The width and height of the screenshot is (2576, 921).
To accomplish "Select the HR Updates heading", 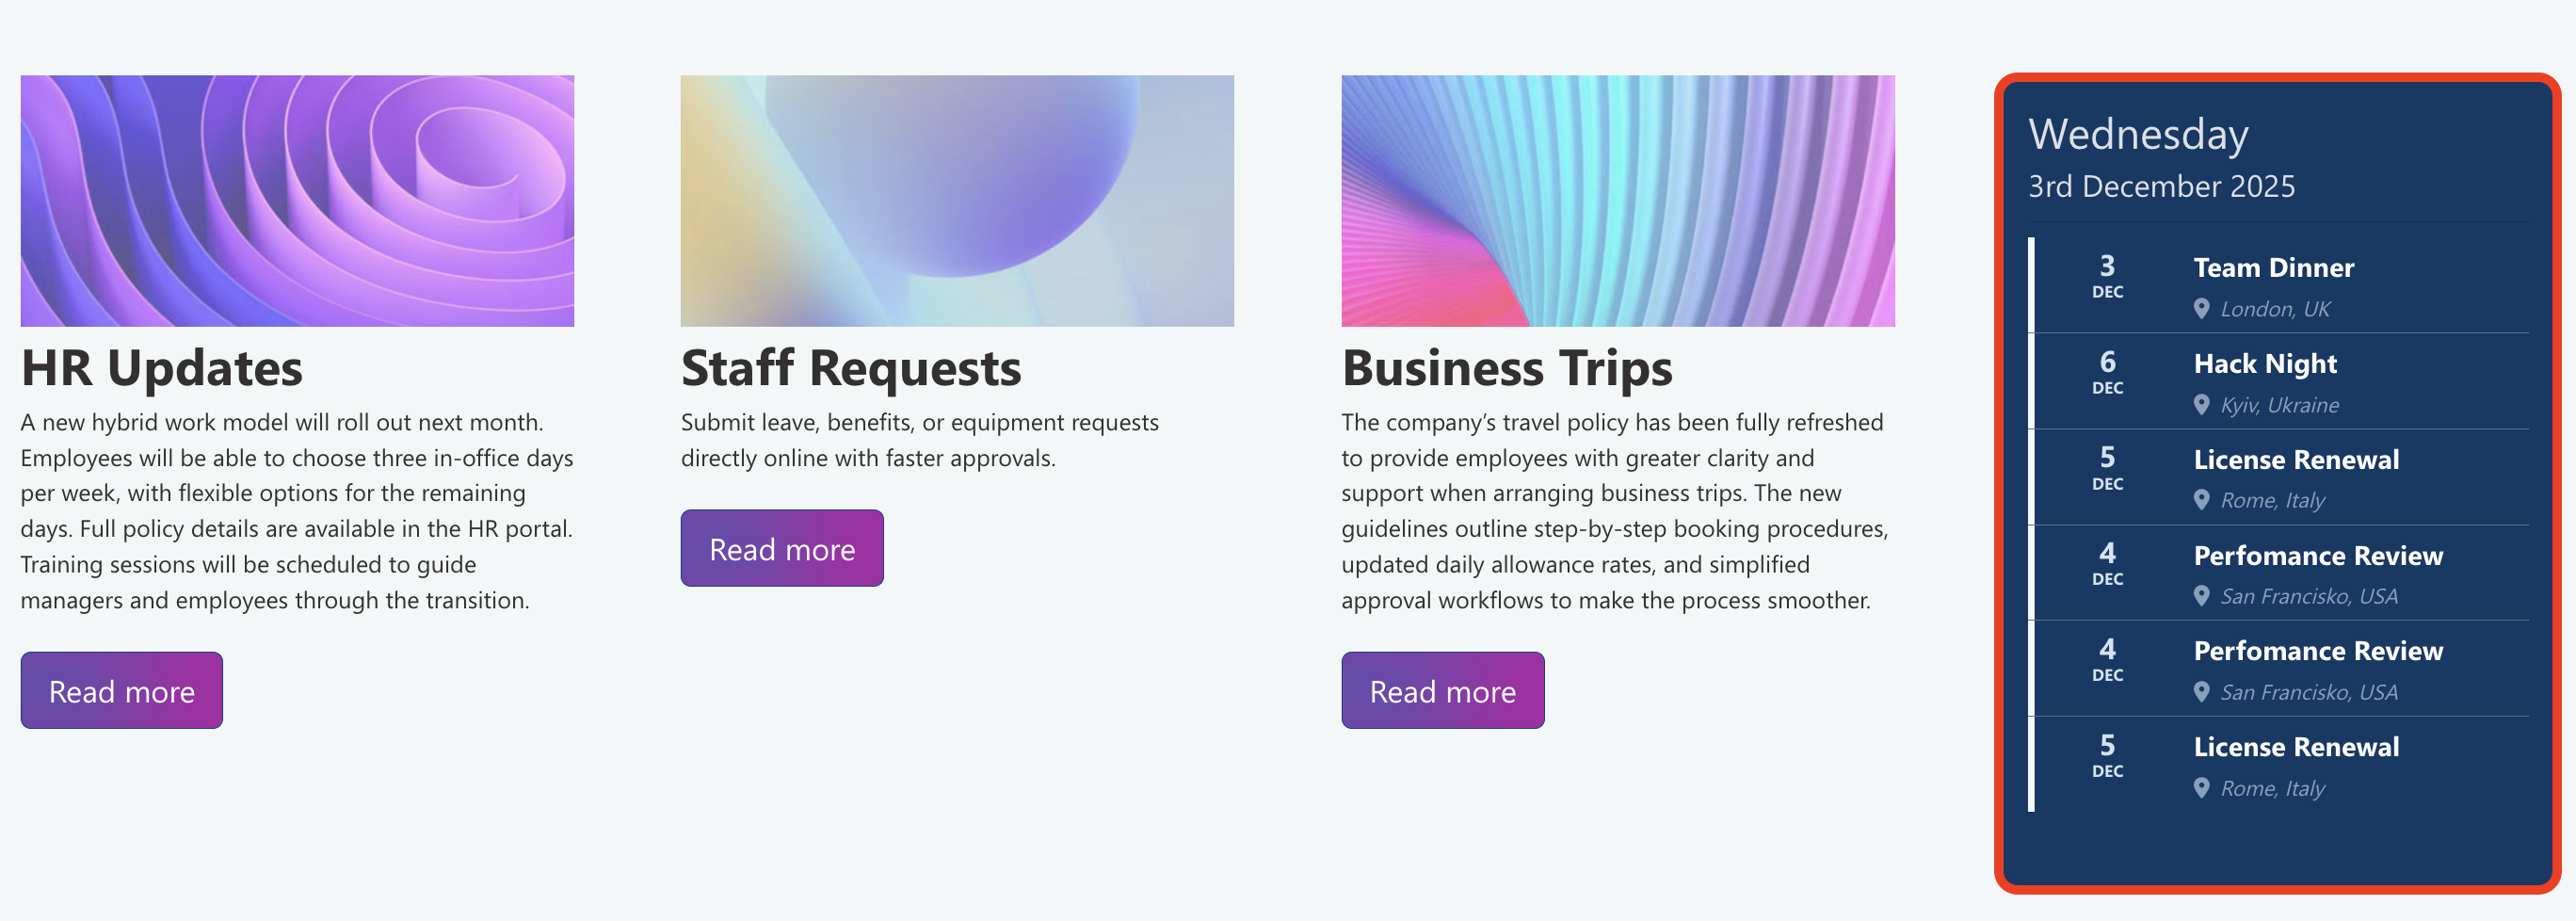I will [161, 368].
